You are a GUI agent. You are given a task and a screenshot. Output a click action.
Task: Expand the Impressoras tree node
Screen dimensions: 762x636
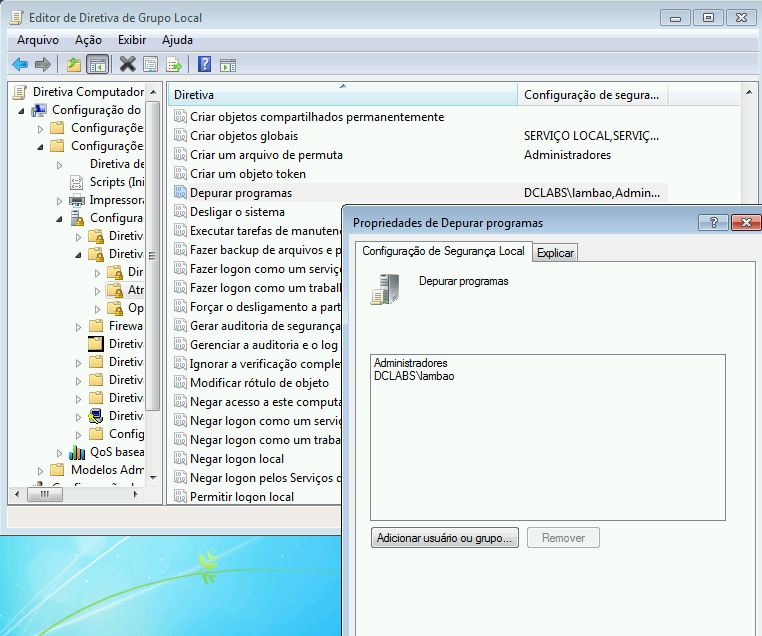(60, 200)
